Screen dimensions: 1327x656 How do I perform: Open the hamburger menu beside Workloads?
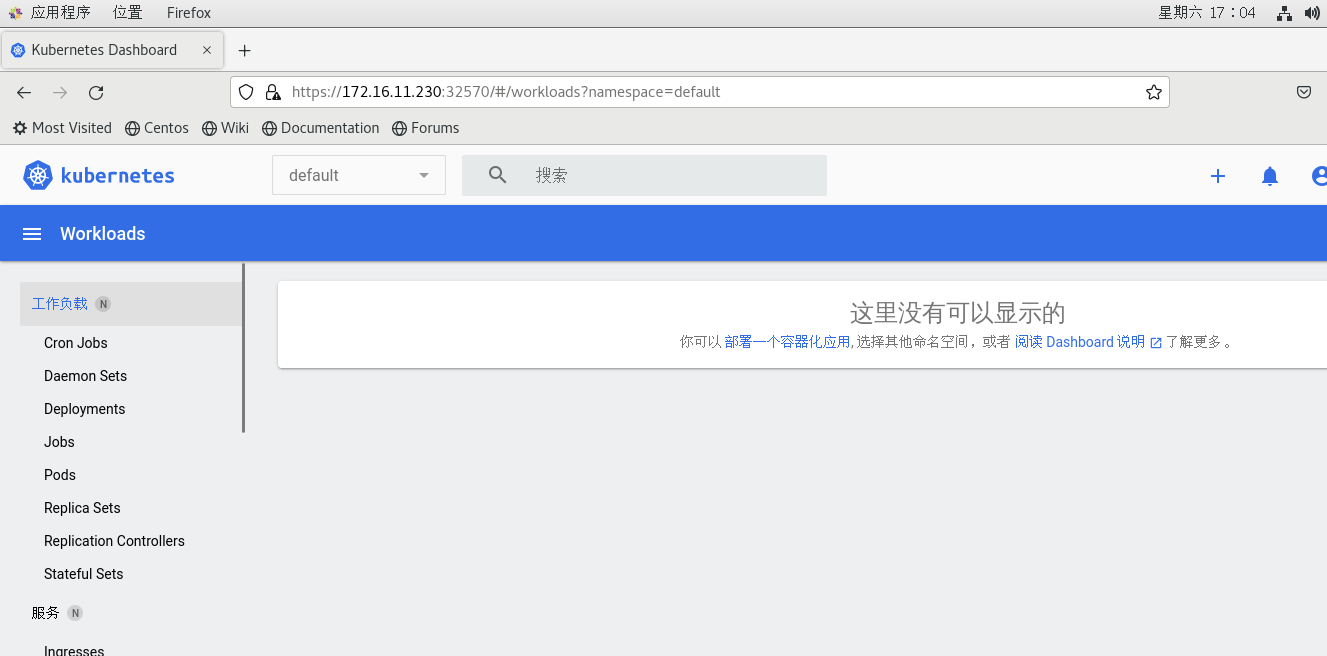coord(32,234)
